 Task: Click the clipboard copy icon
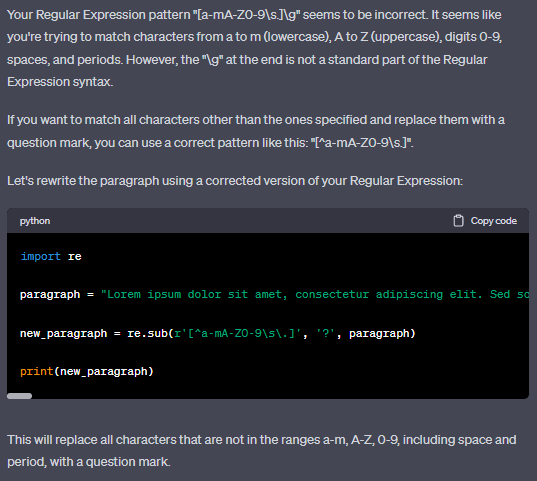[458, 221]
